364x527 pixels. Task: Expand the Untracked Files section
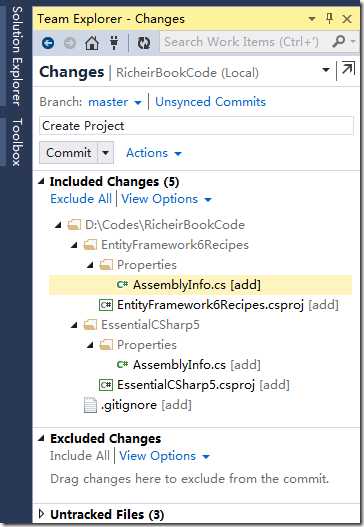tap(41, 514)
